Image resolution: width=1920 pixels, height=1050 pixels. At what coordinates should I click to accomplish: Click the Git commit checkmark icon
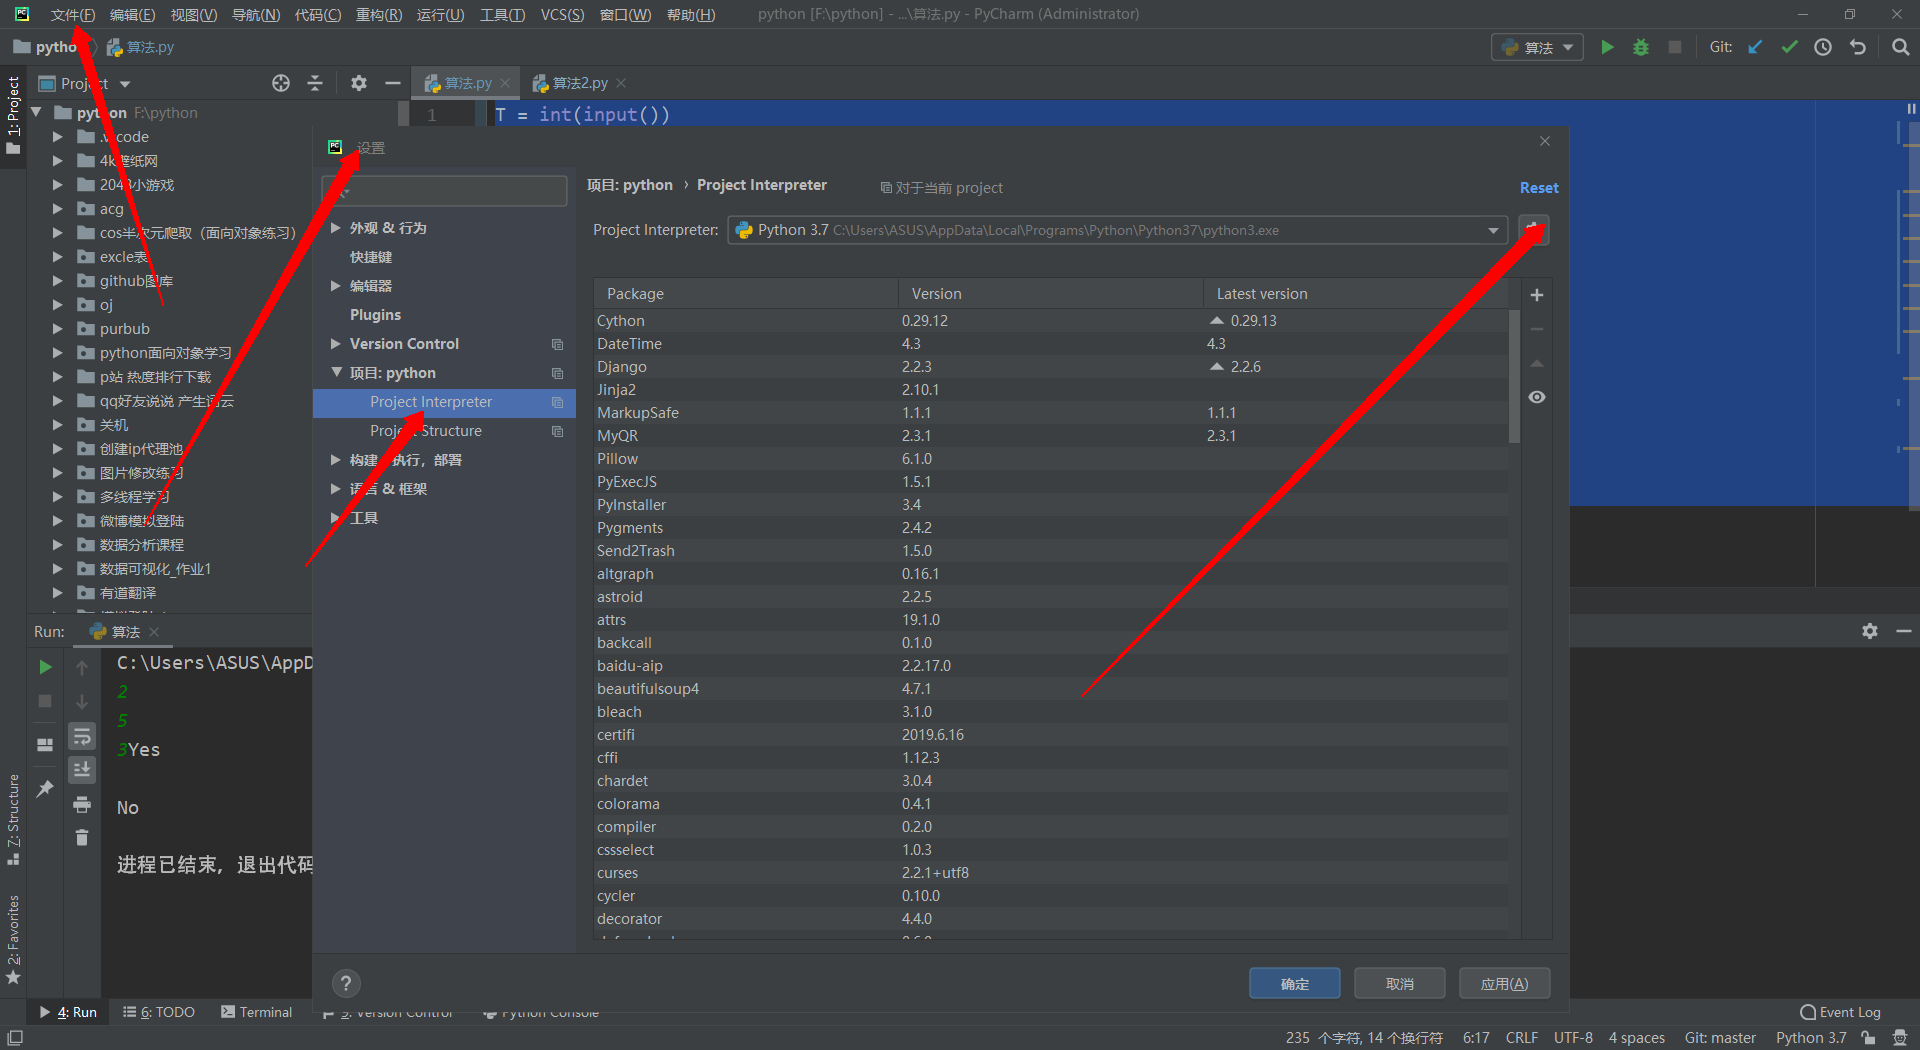click(1789, 47)
